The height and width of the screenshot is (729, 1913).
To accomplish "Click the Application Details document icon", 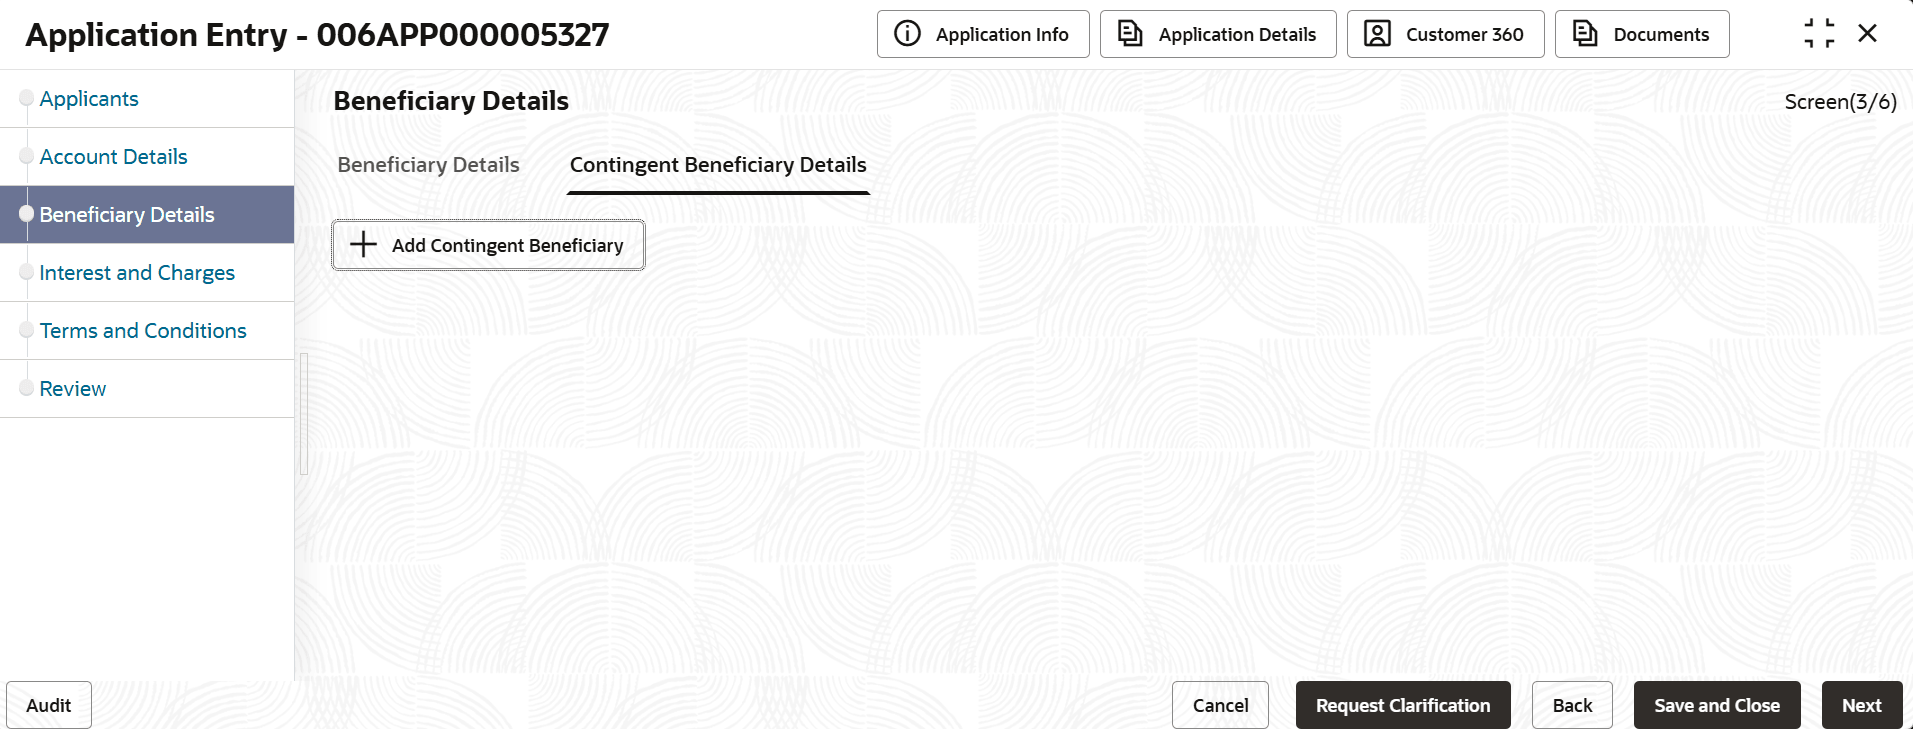I will pyautogui.click(x=1130, y=34).
